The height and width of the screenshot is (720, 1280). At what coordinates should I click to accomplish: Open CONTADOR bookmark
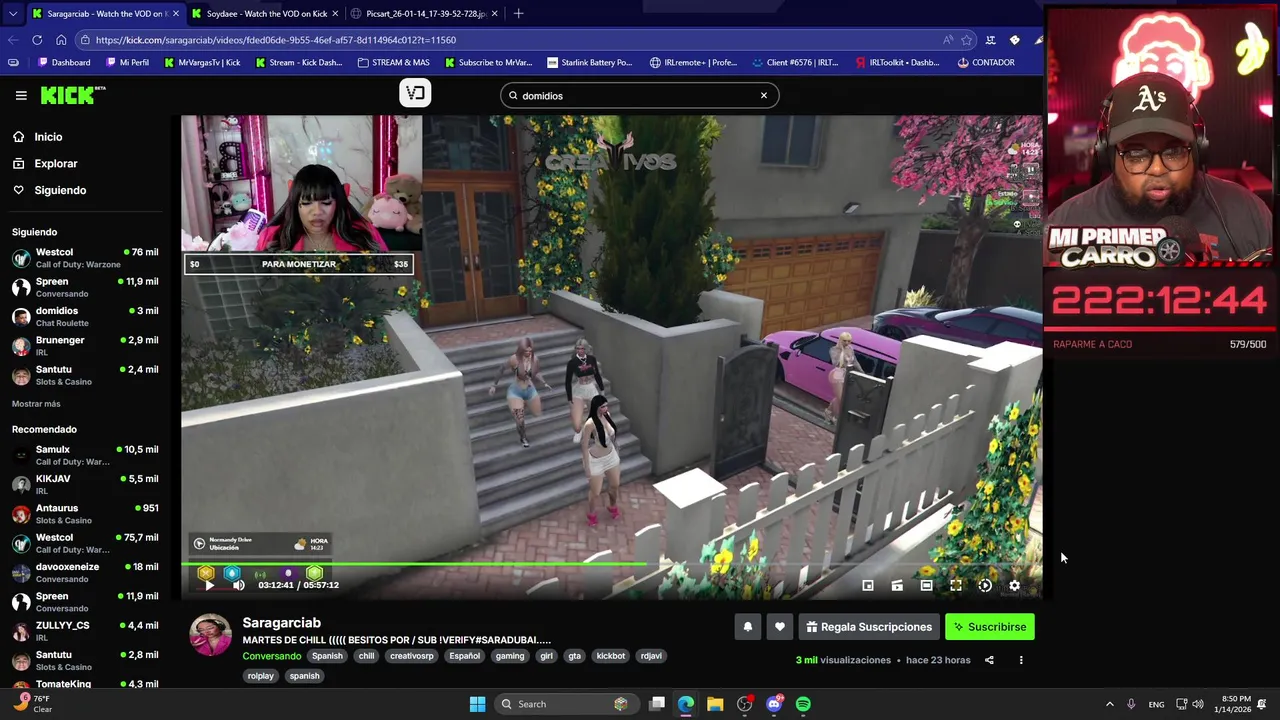point(986,62)
